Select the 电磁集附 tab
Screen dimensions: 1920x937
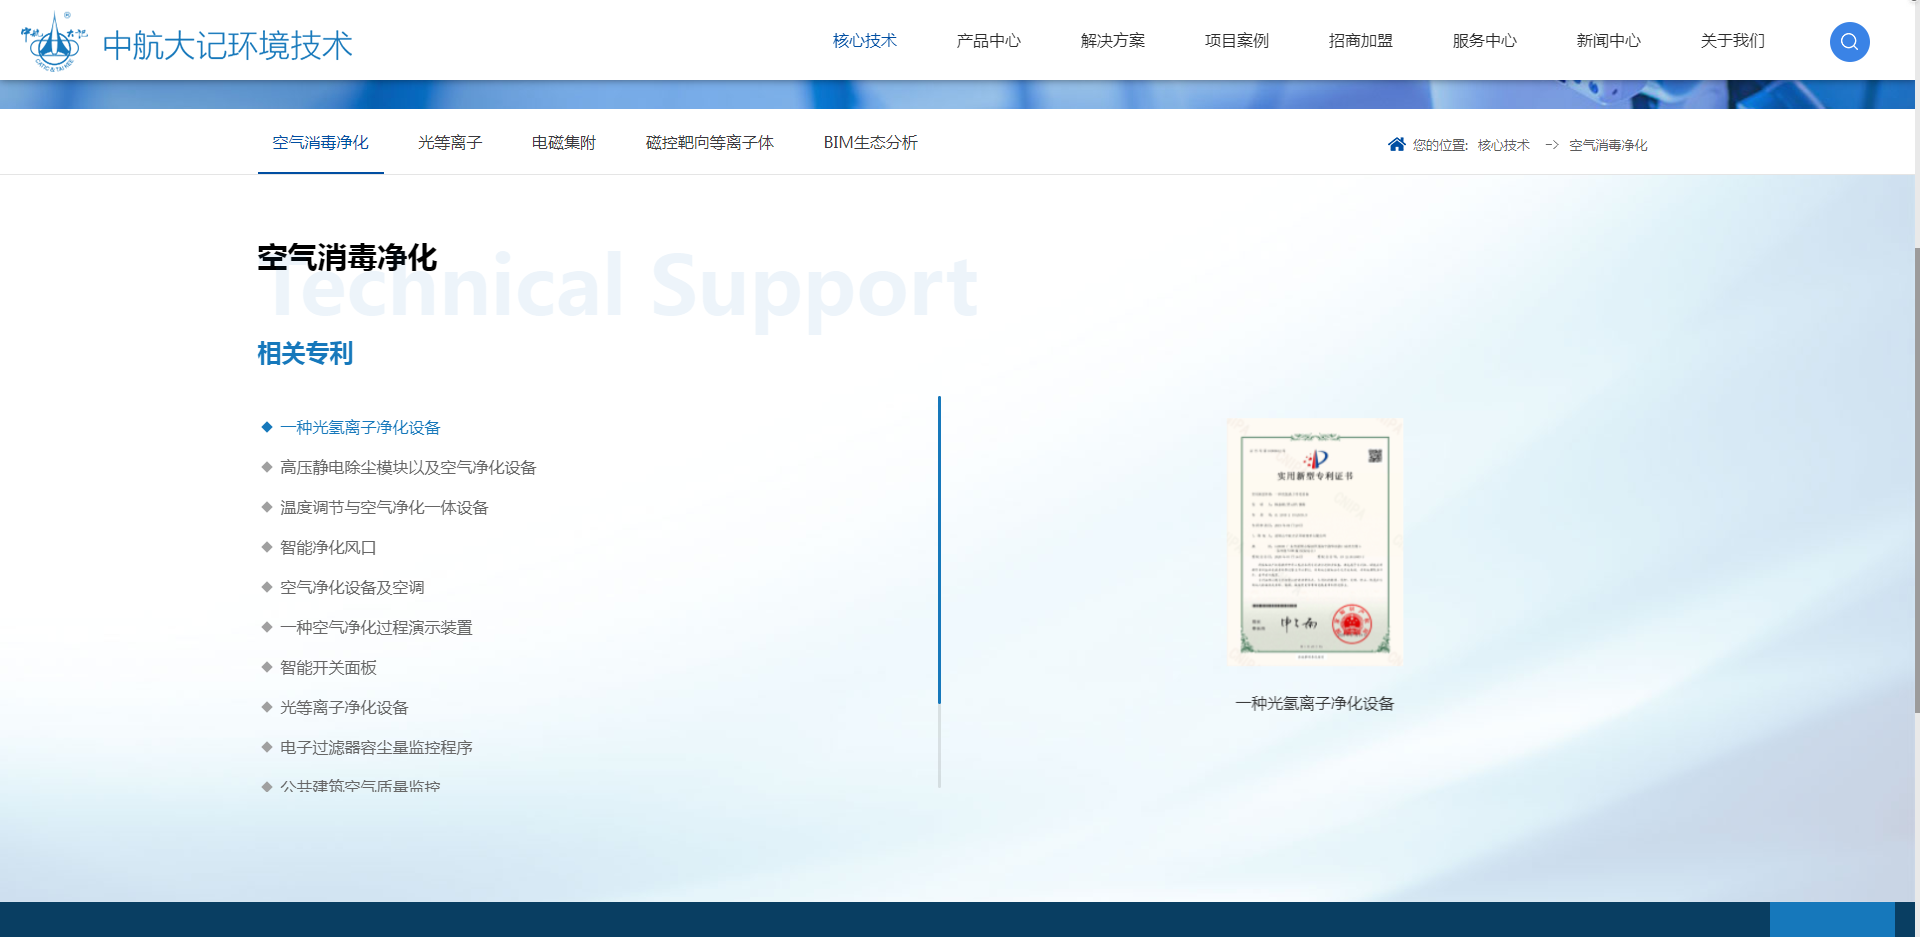click(x=564, y=143)
